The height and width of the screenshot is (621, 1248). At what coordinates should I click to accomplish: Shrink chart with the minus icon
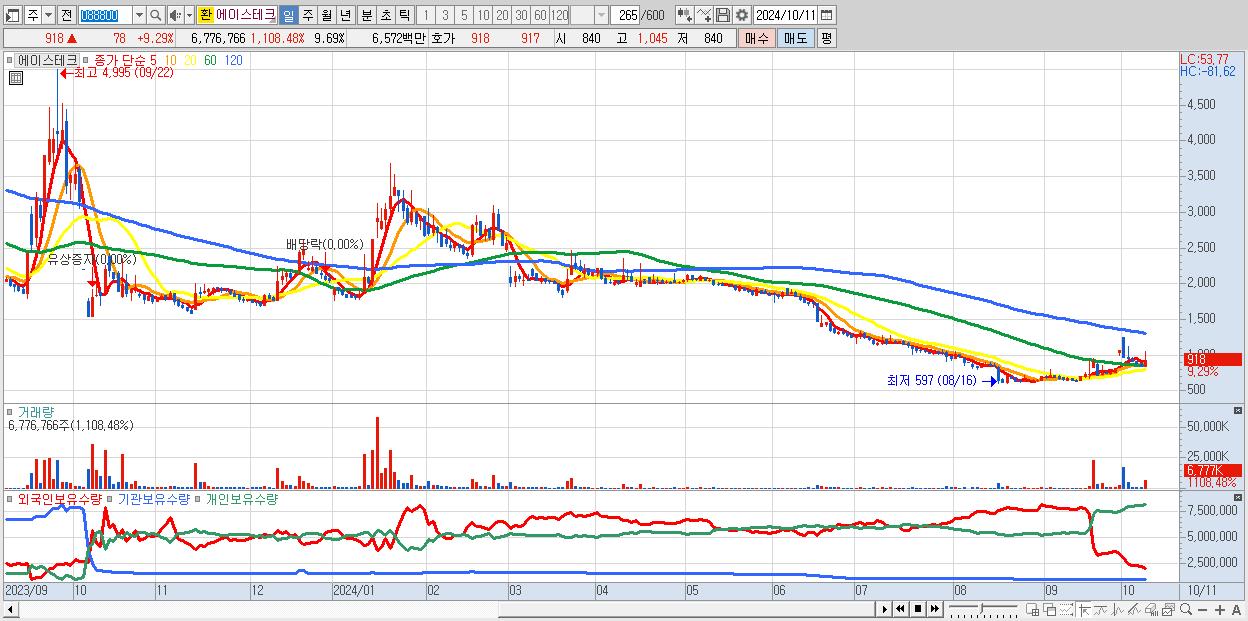1202,609
